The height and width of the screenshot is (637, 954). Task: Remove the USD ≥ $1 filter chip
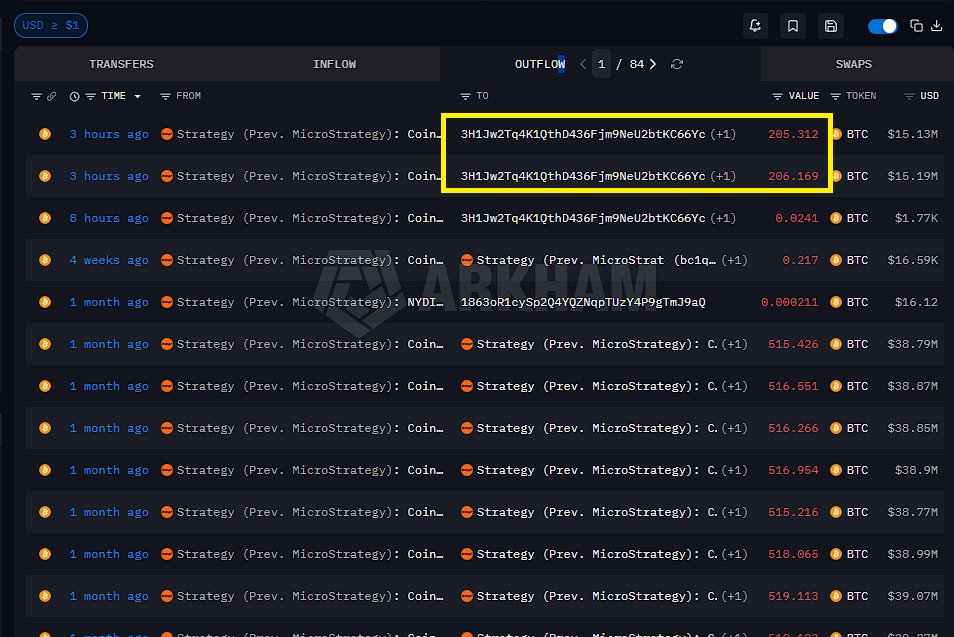51,26
